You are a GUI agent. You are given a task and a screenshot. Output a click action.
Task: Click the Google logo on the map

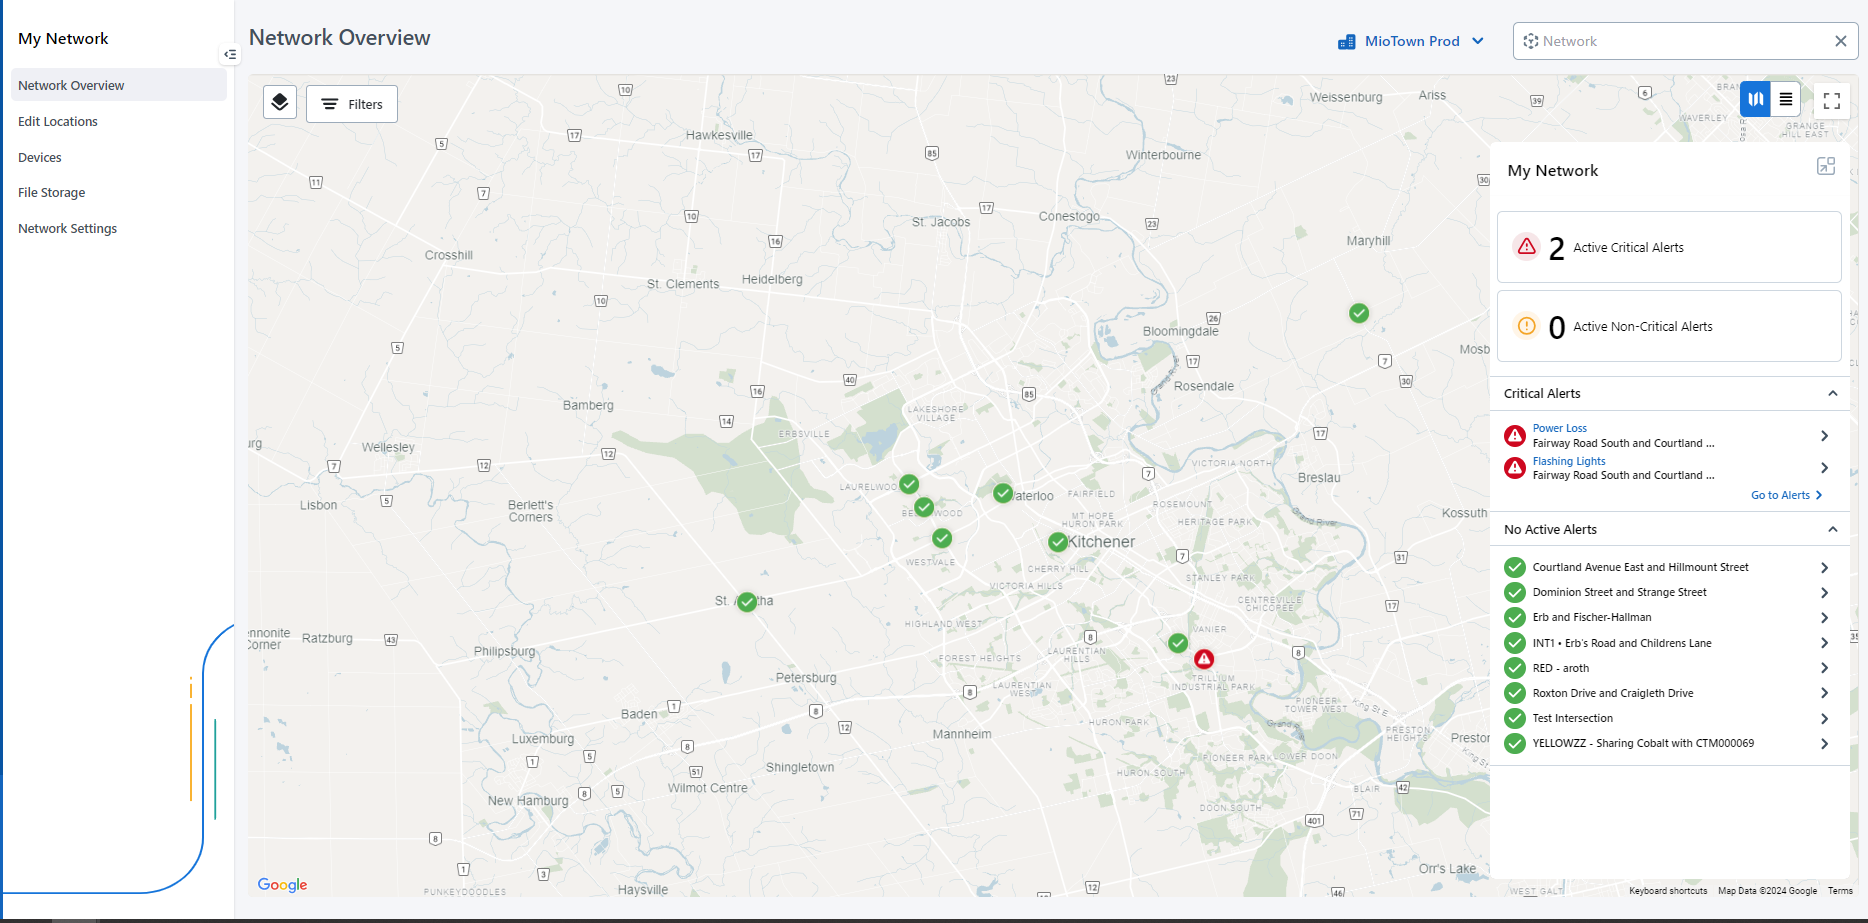click(281, 885)
